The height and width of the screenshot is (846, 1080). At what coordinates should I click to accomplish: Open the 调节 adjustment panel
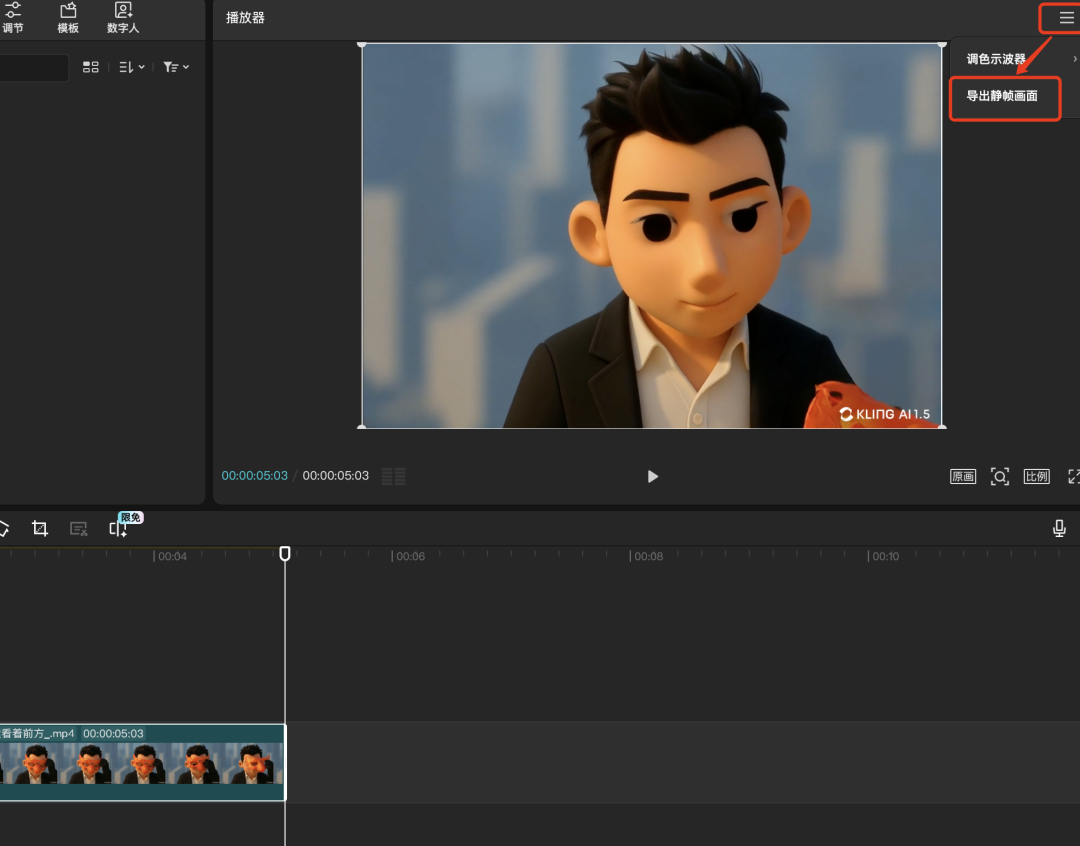click(14, 18)
